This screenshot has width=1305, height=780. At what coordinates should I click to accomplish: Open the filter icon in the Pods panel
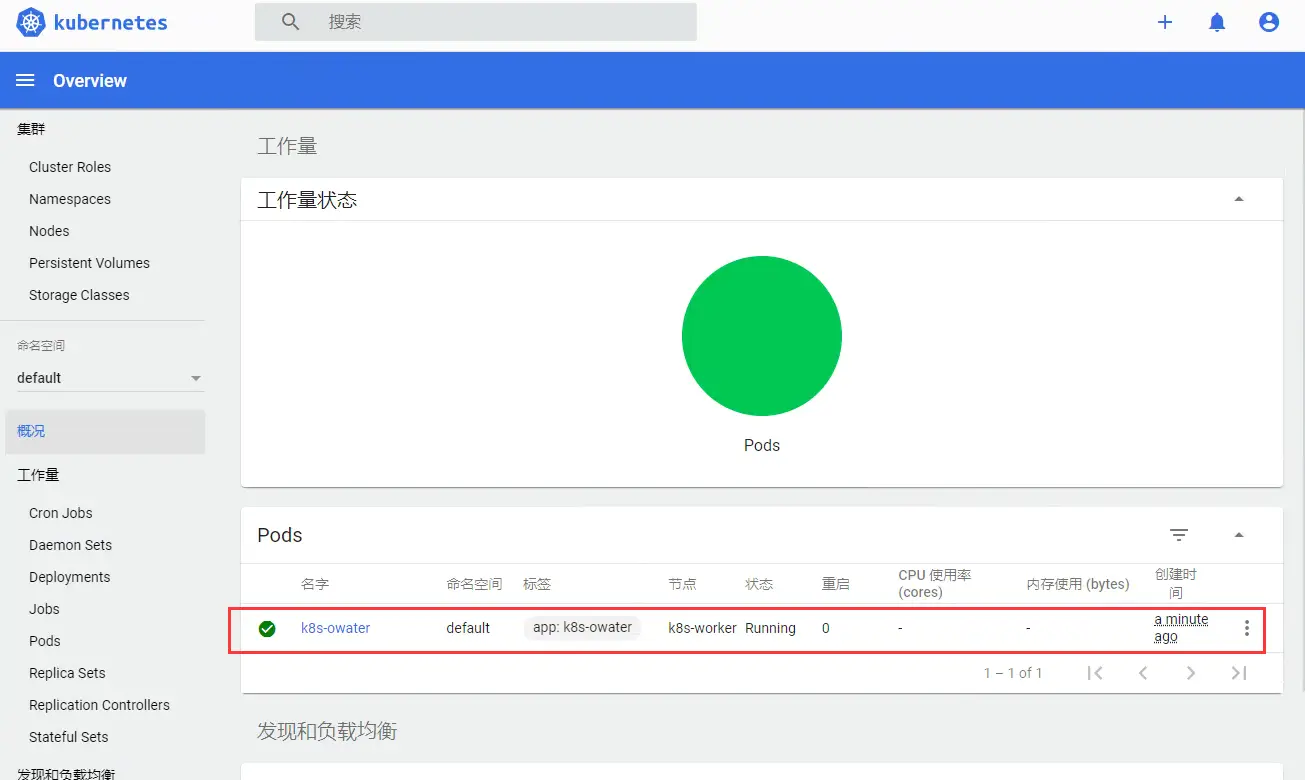point(1179,535)
